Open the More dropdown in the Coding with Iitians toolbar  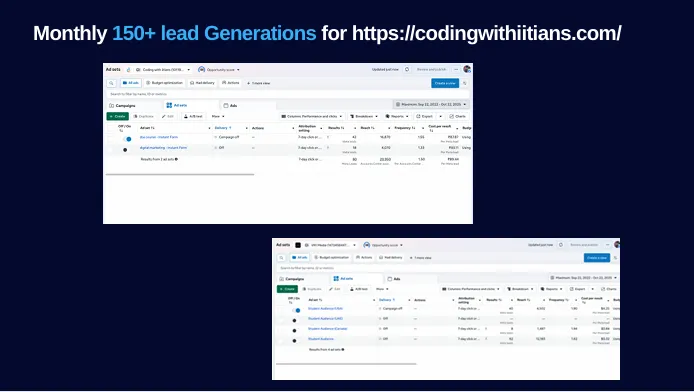coord(218,116)
